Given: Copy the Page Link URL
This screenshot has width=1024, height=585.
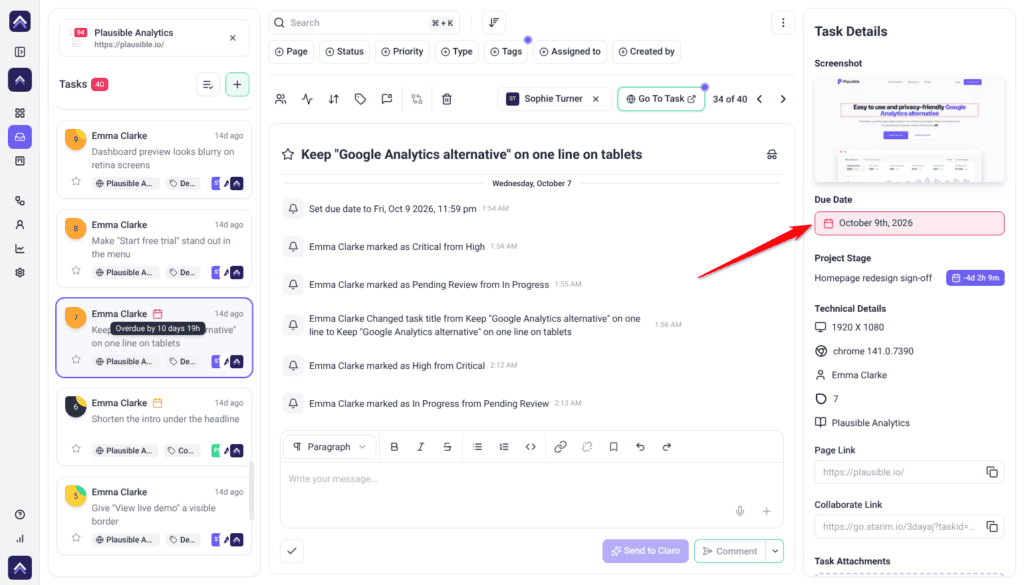Looking at the screenshot, I should (x=991, y=472).
